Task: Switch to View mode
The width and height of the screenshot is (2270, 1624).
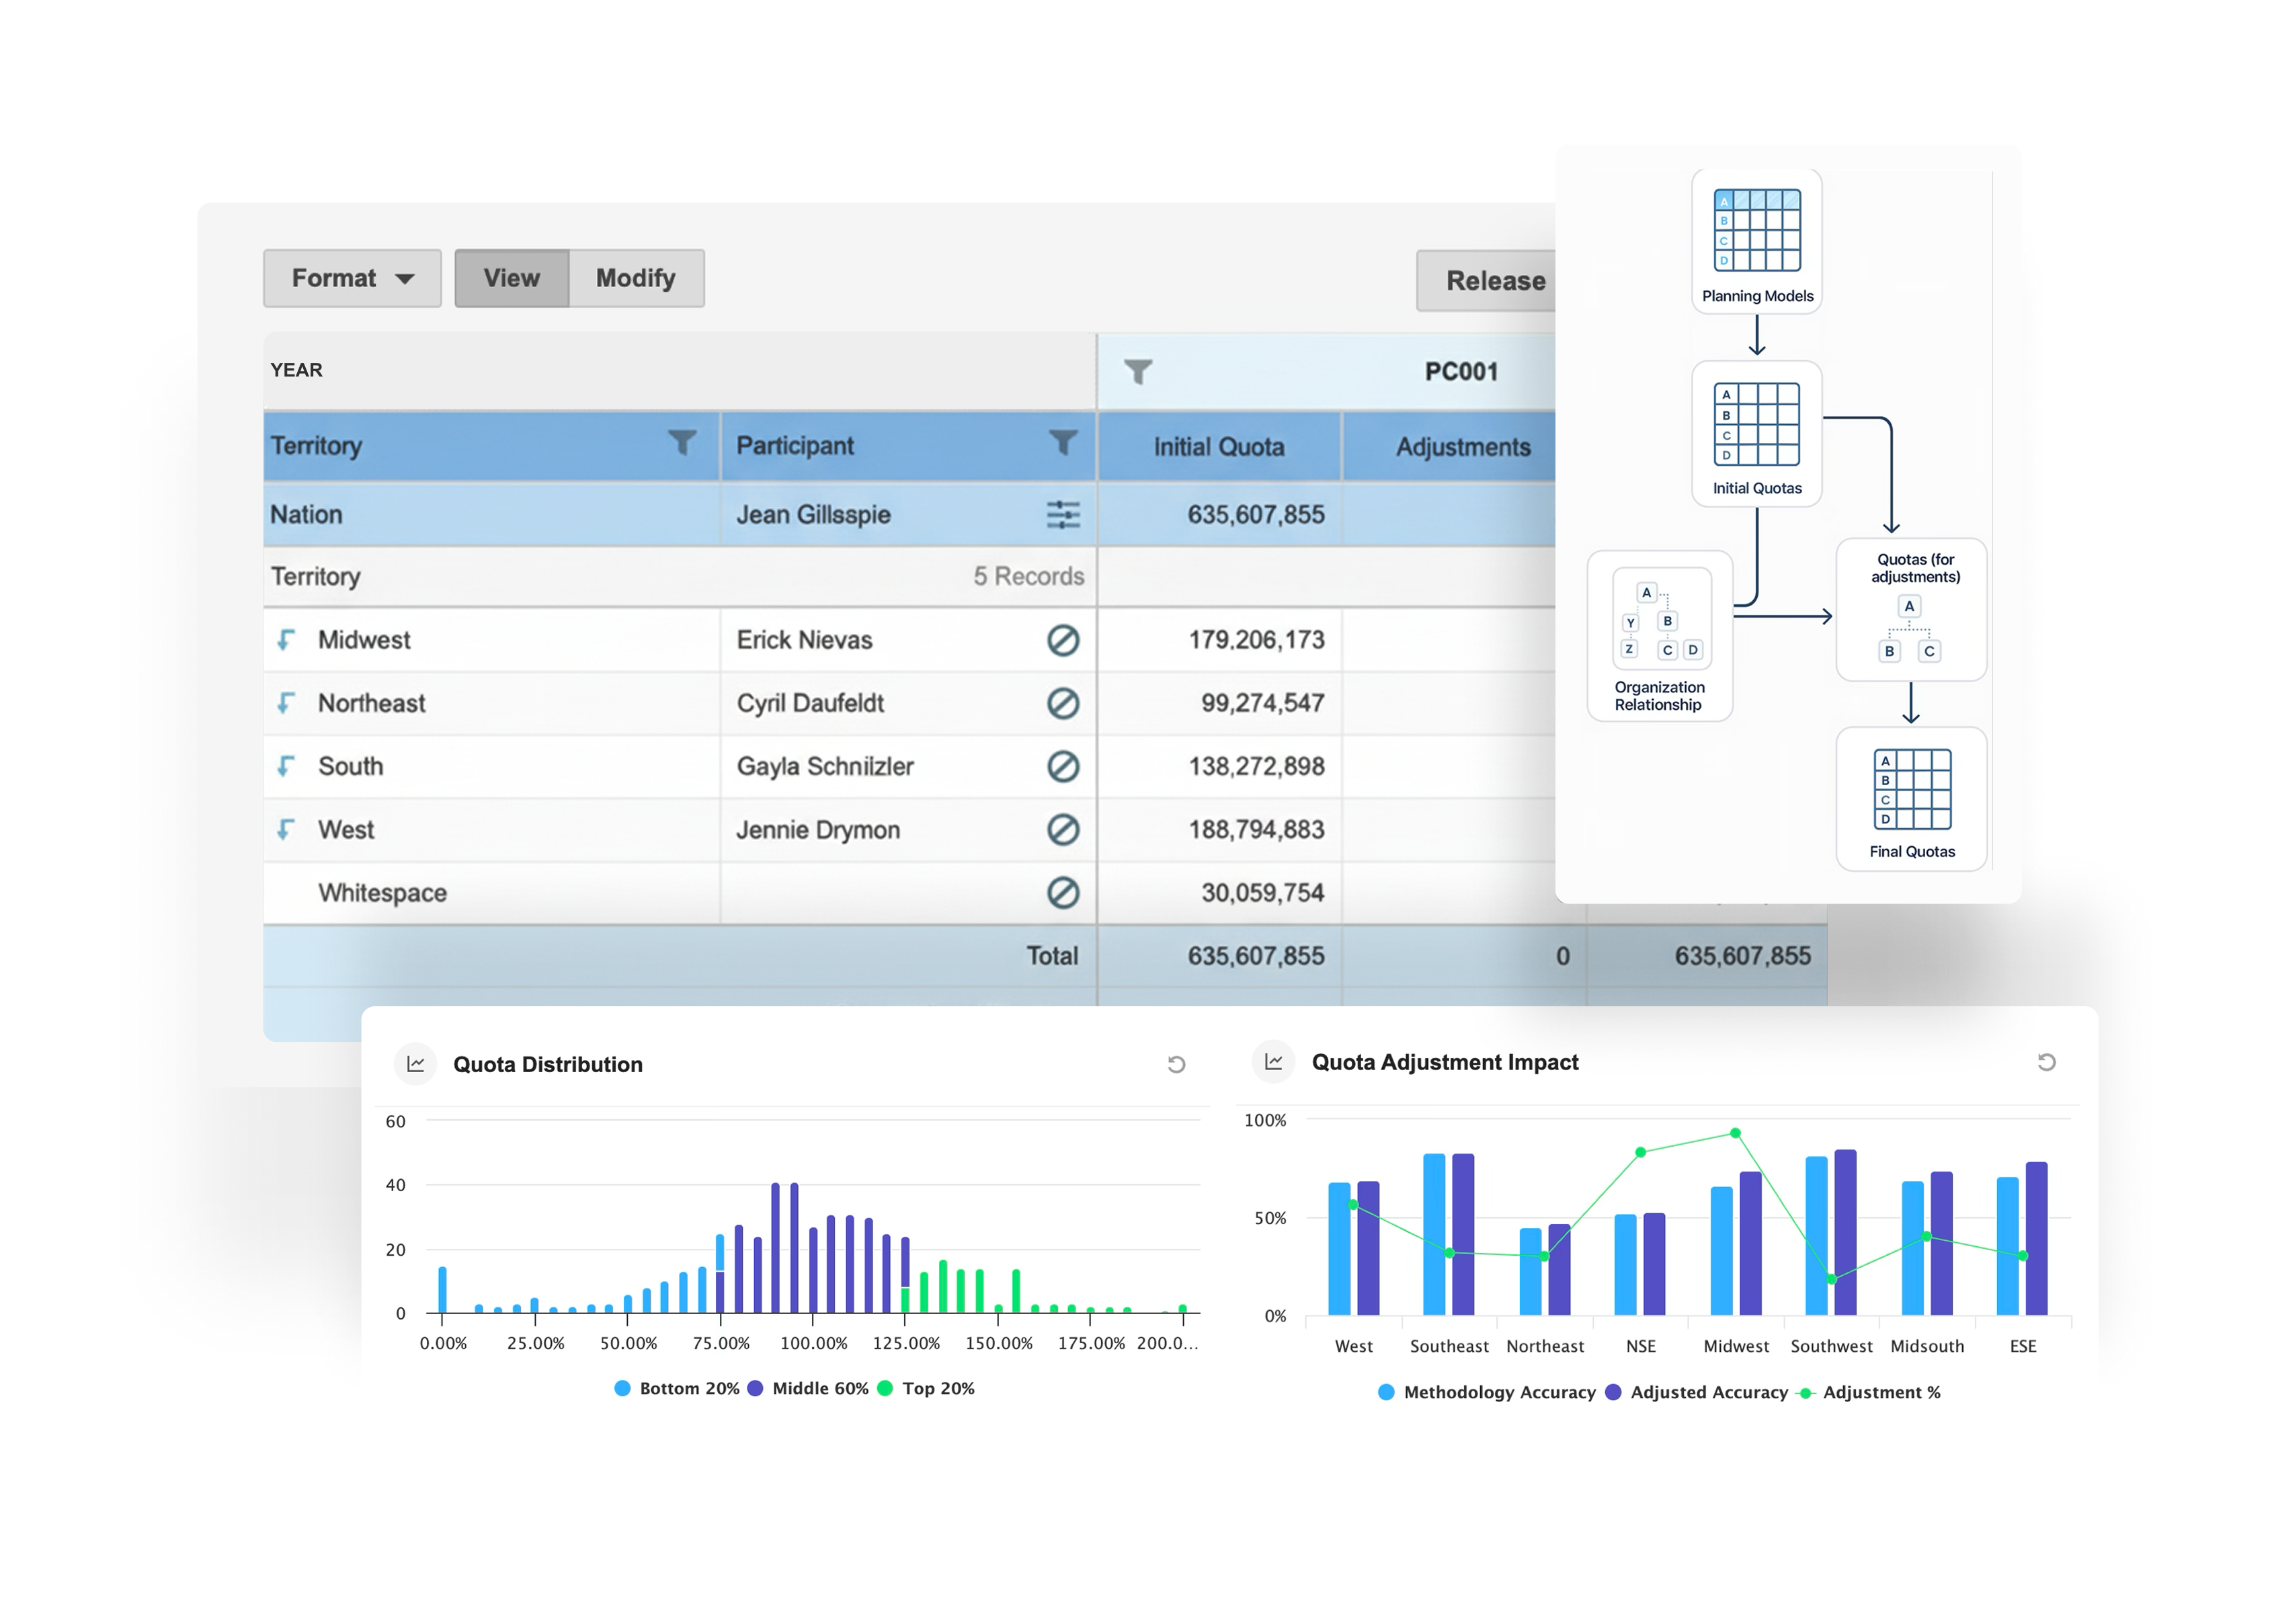Action: coord(511,278)
